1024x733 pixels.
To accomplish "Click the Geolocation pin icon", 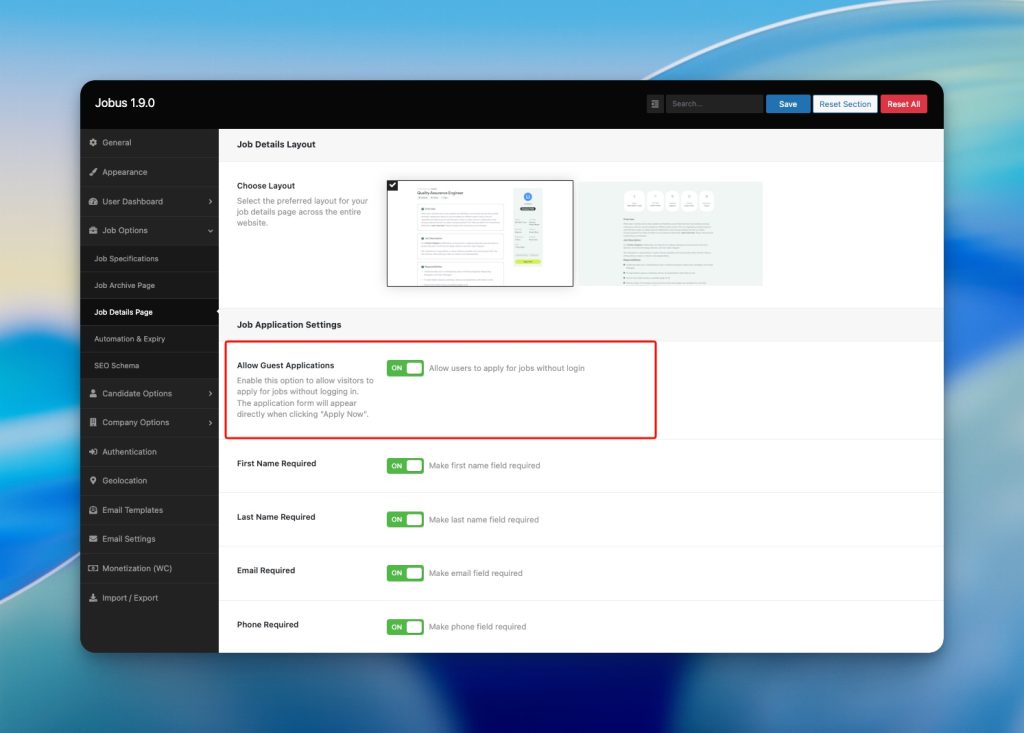I will tap(93, 481).
